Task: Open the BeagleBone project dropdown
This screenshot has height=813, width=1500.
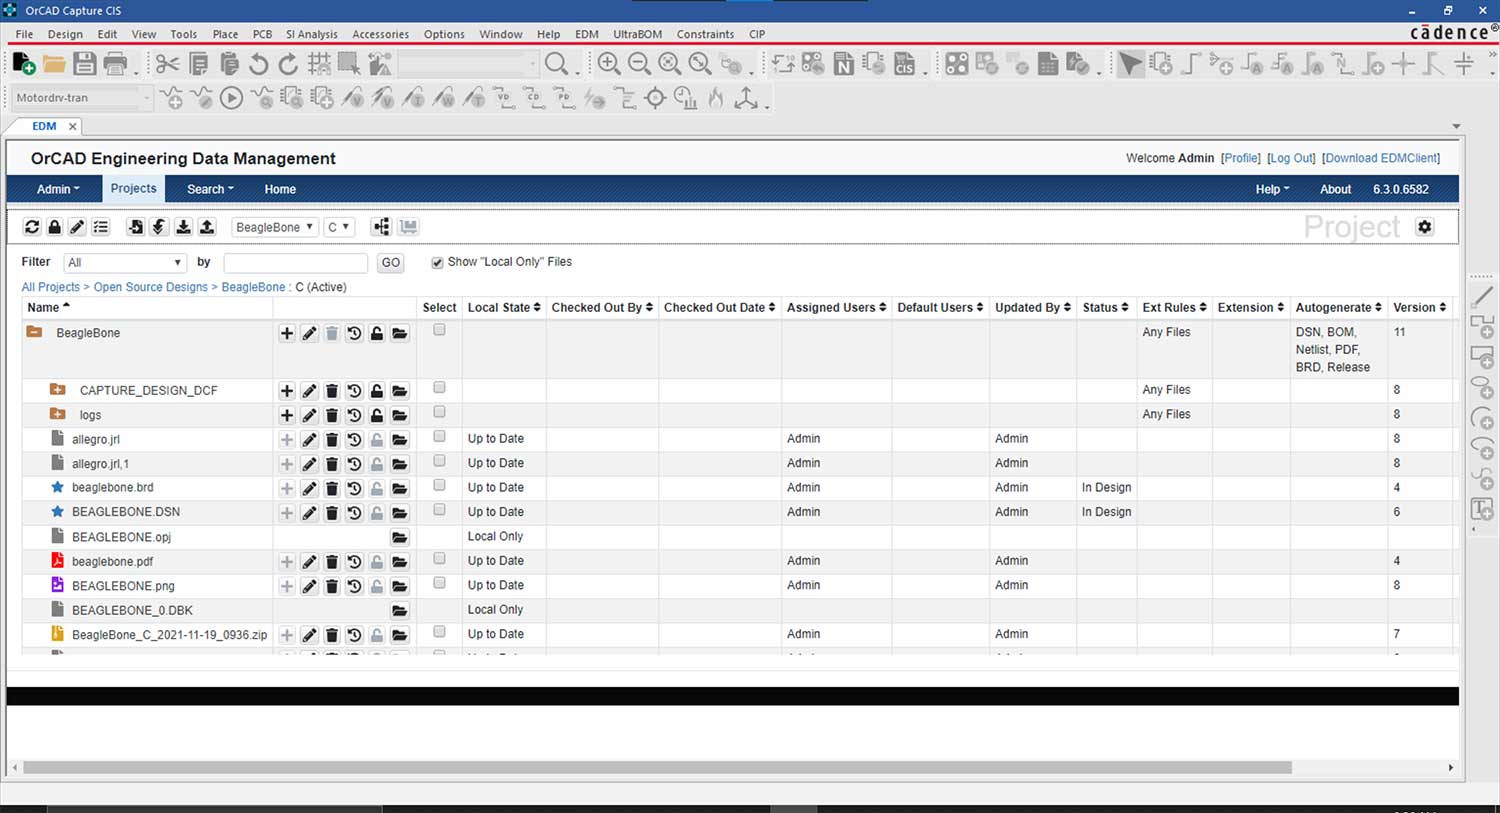Action: 274,227
